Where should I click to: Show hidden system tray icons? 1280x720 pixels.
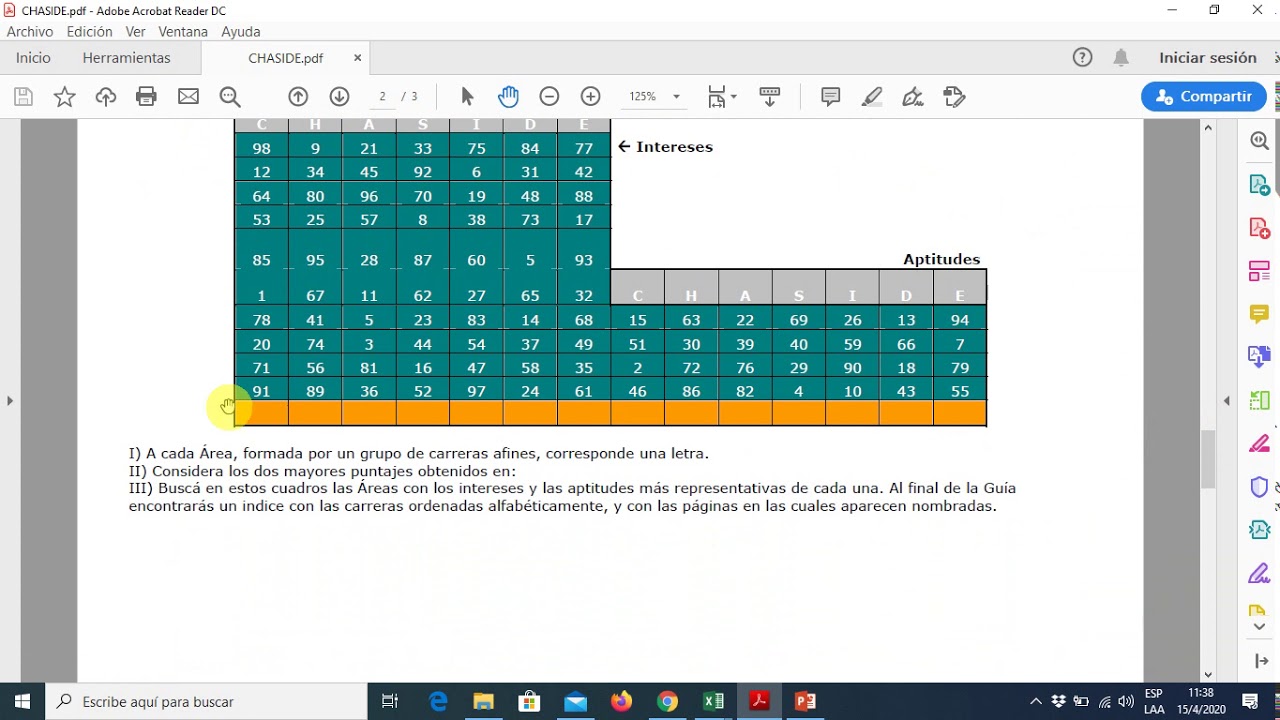pos(1035,702)
